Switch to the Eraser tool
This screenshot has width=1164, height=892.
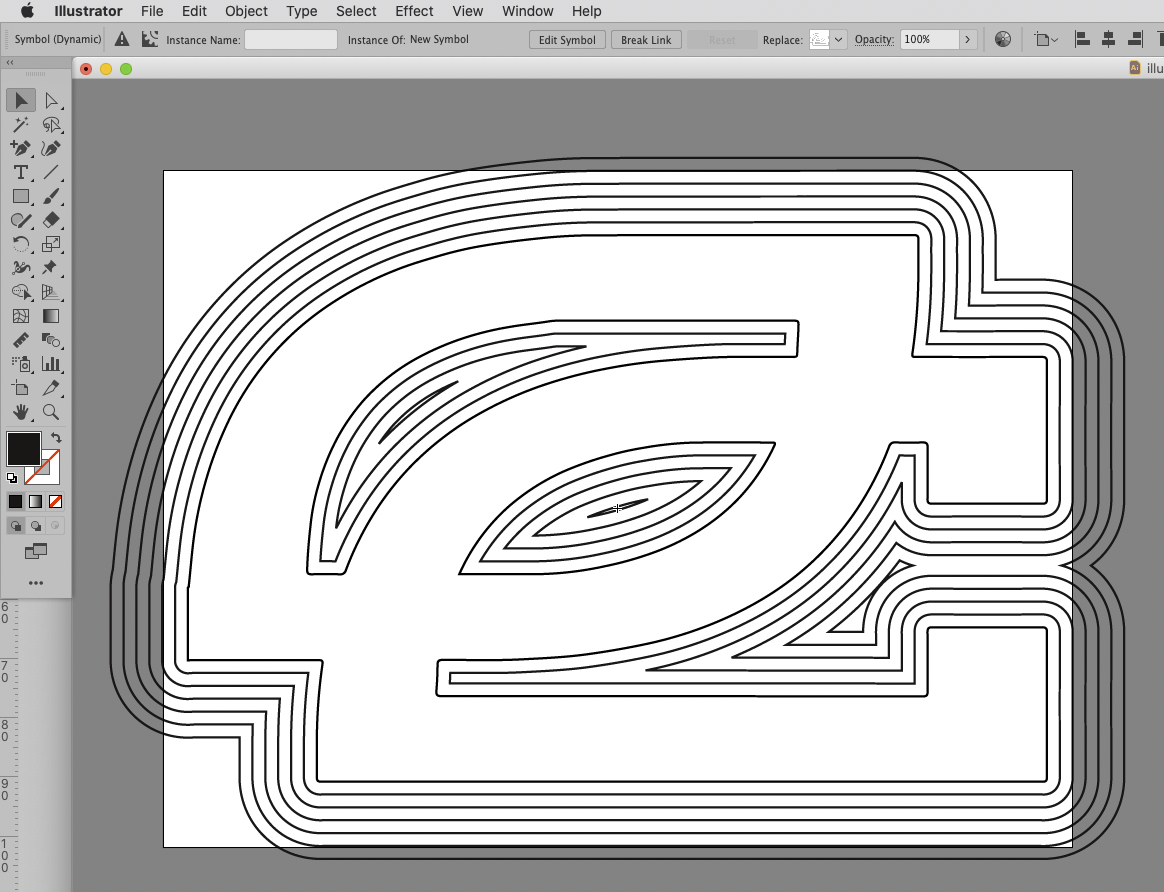click(53, 220)
